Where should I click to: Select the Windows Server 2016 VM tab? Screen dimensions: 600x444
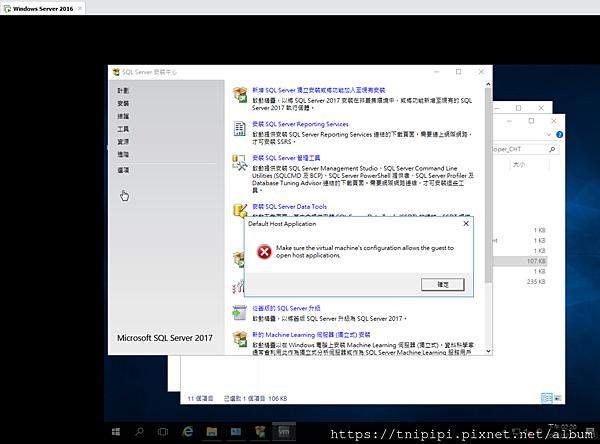point(43,8)
